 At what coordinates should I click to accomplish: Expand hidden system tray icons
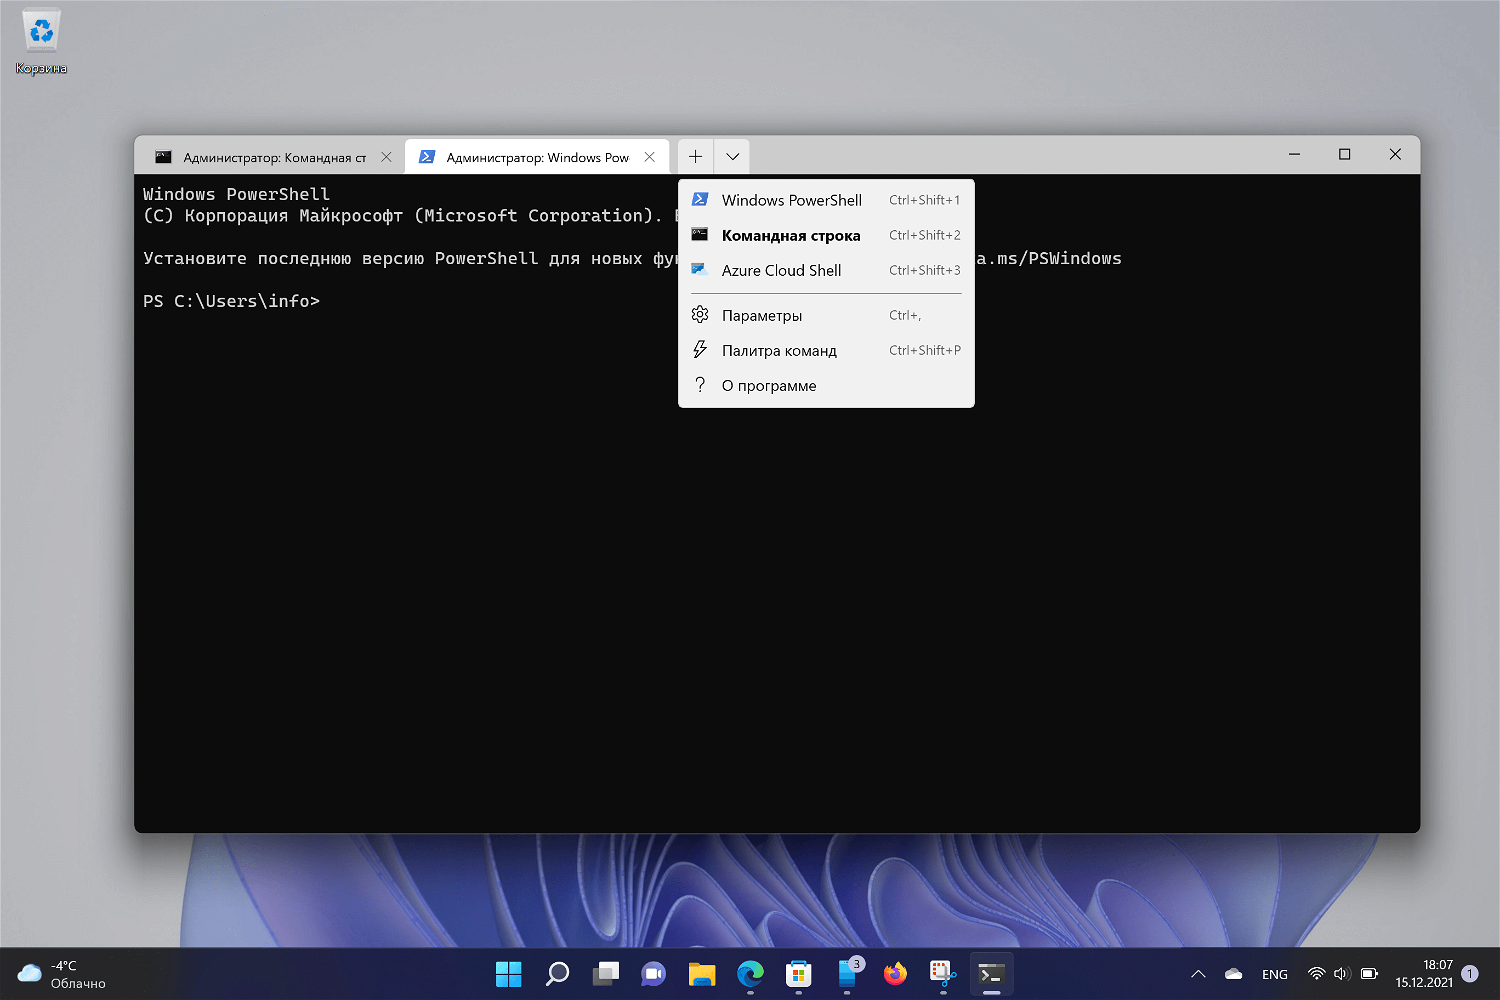point(1198,974)
